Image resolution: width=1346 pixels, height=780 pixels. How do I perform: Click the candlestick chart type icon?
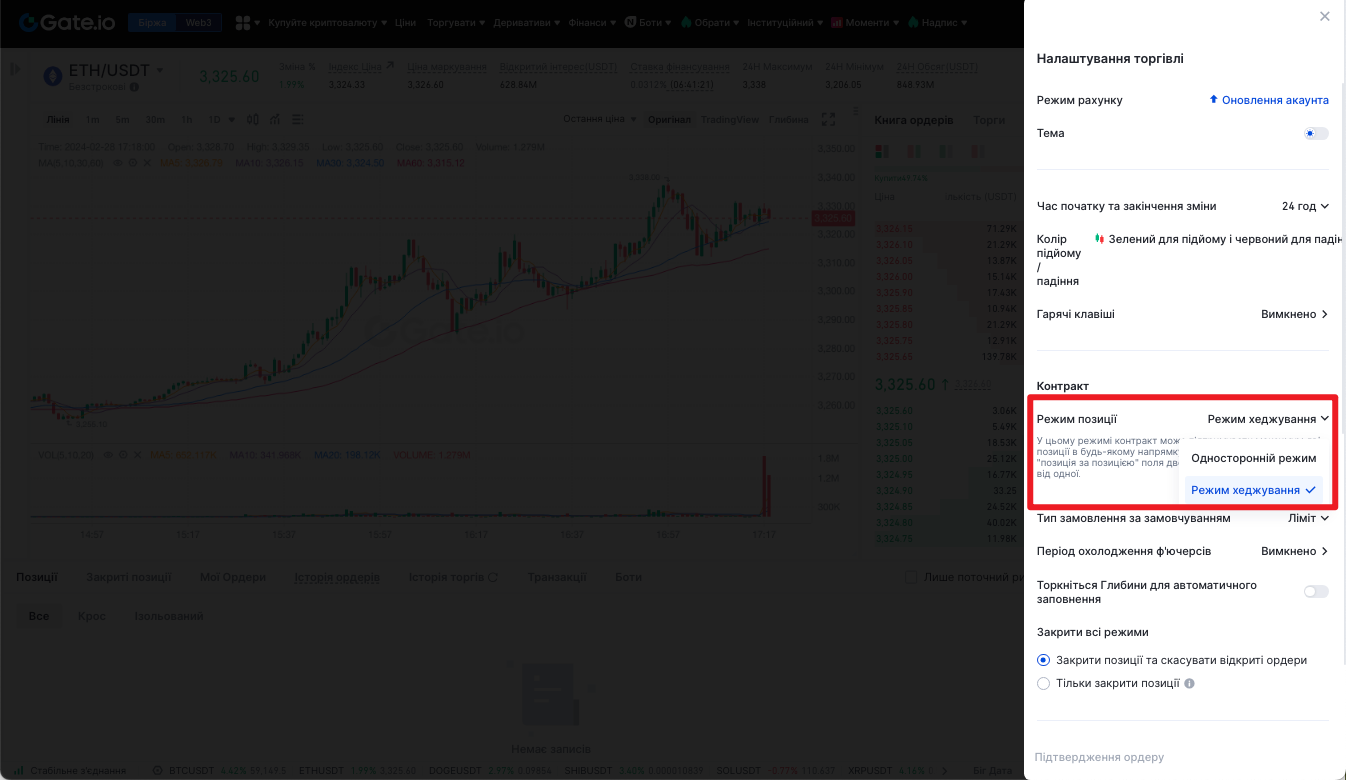coord(253,120)
